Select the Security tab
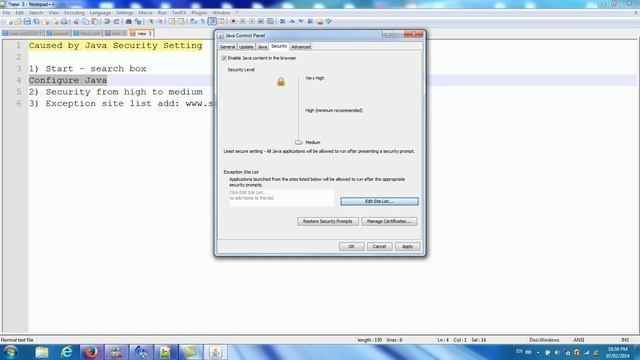 [x=279, y=46]
